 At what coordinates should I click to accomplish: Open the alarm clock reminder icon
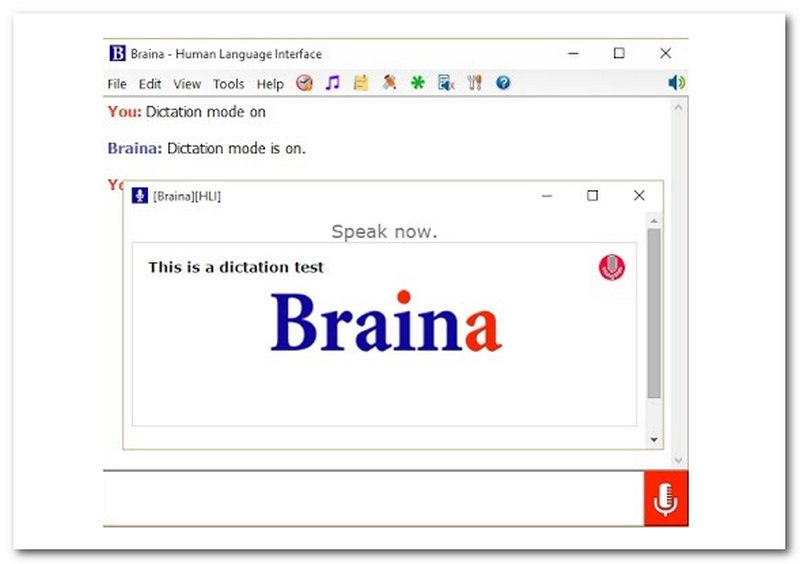click(x=305, y=83)
